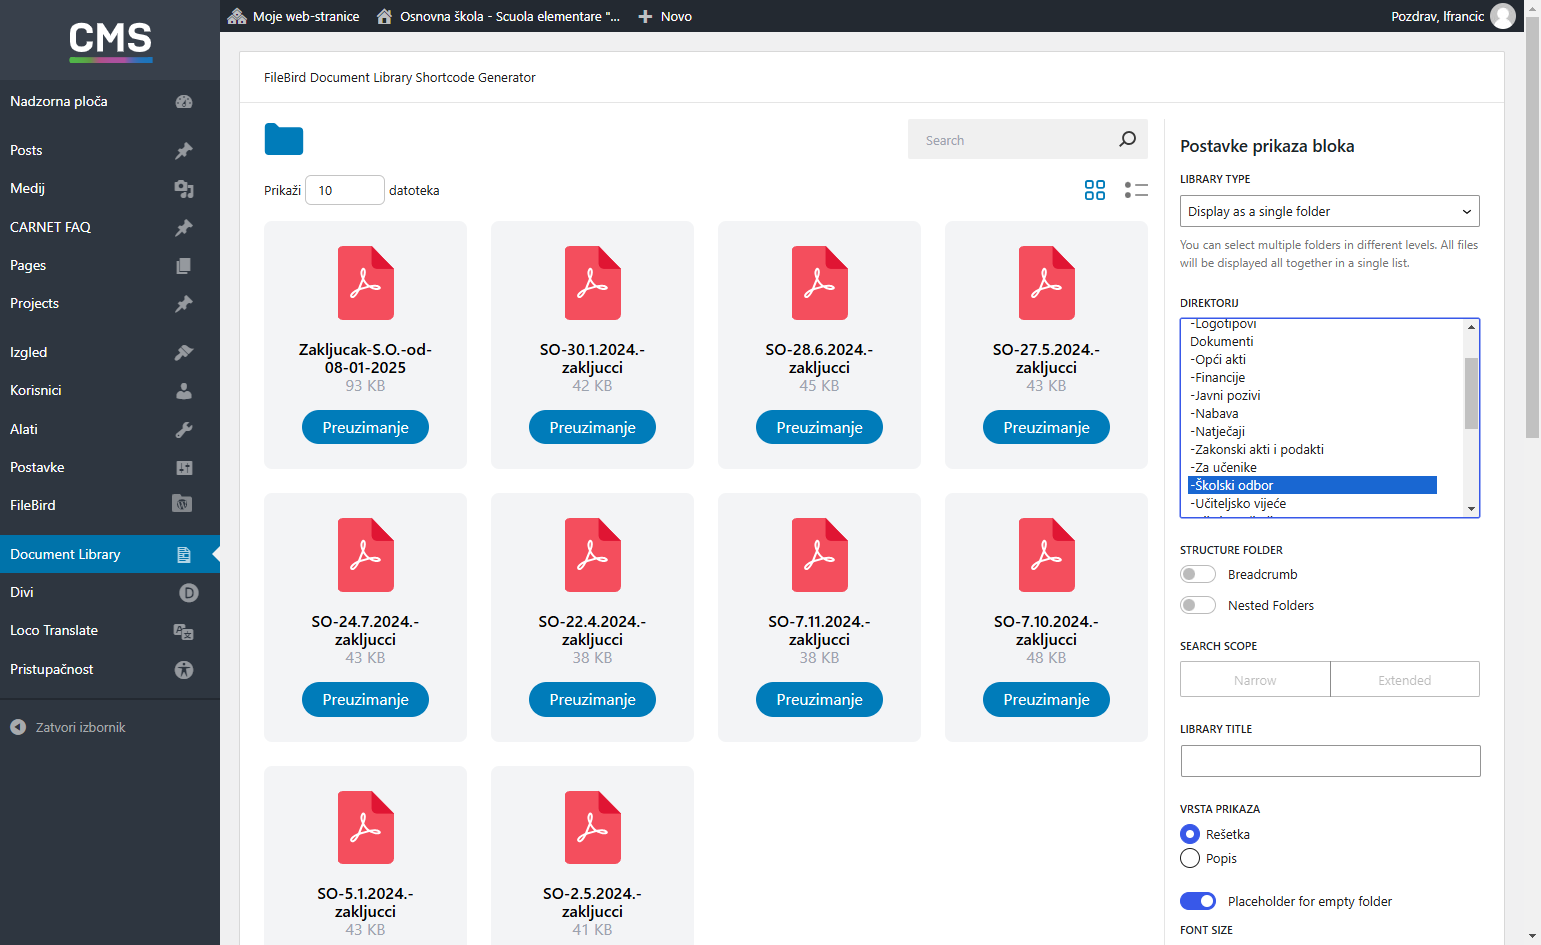Click the Korisnici user icon
The height and width of the screenshot is (945, 1541).
tap(184, 391)
